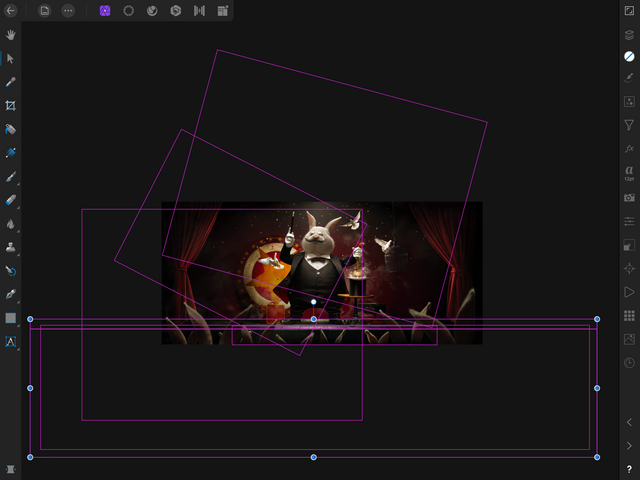Select the Burn flame tool
The width and height of the screenshot is (640, 480).
pos(11,224)
